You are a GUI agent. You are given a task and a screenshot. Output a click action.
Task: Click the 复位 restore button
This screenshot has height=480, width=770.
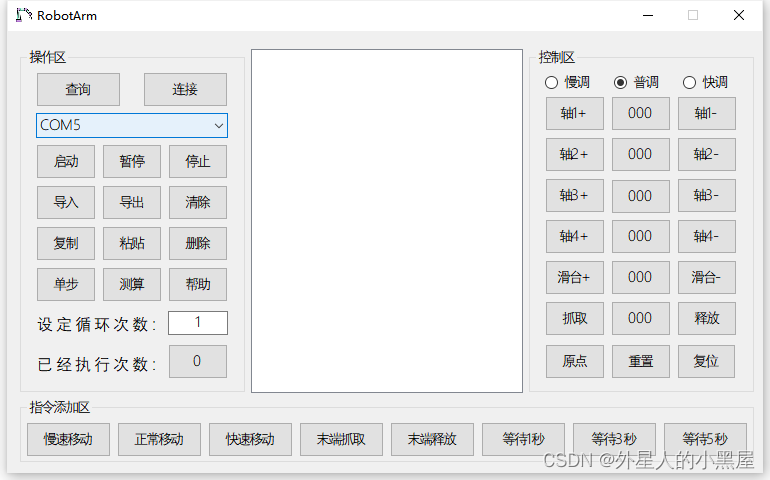pyautogui.click(x=707, y=362)
